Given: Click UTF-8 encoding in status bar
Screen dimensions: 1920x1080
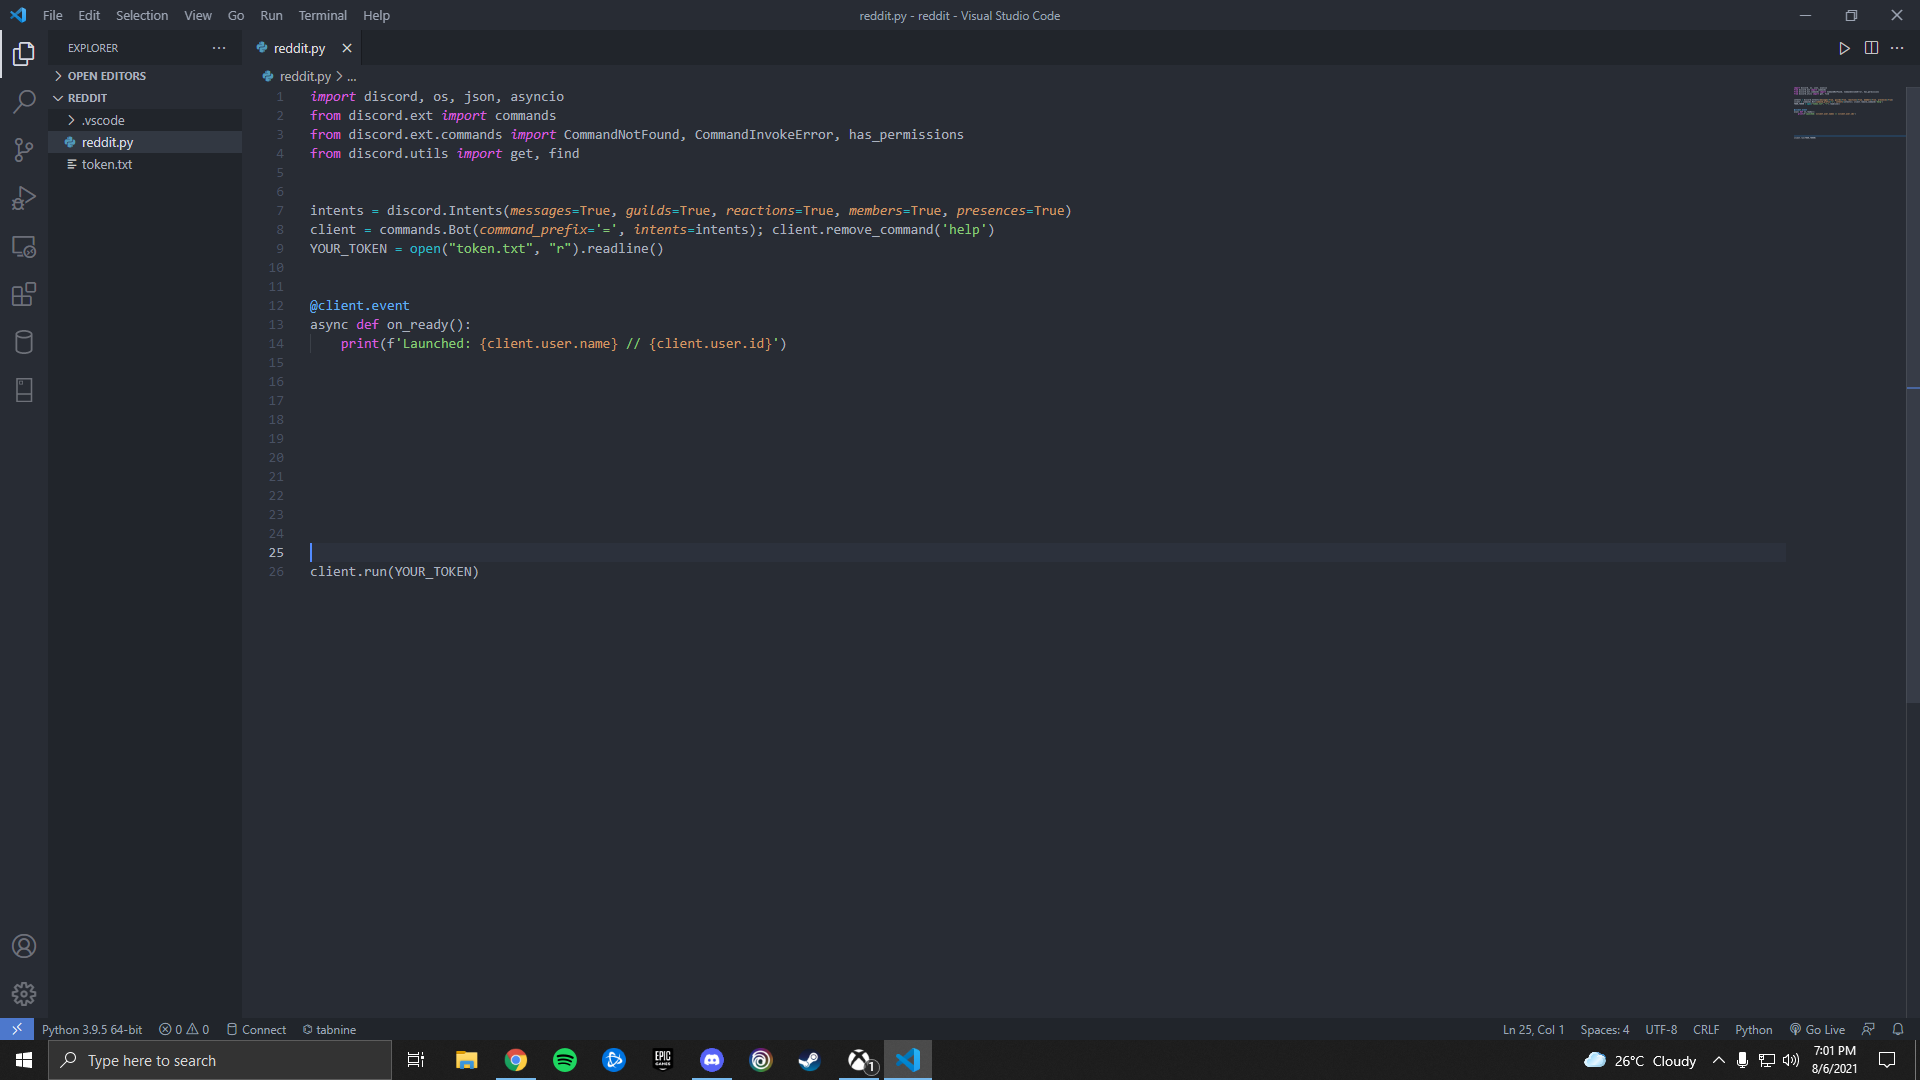Looking at the screenshot, I should pos(1661,1029).
